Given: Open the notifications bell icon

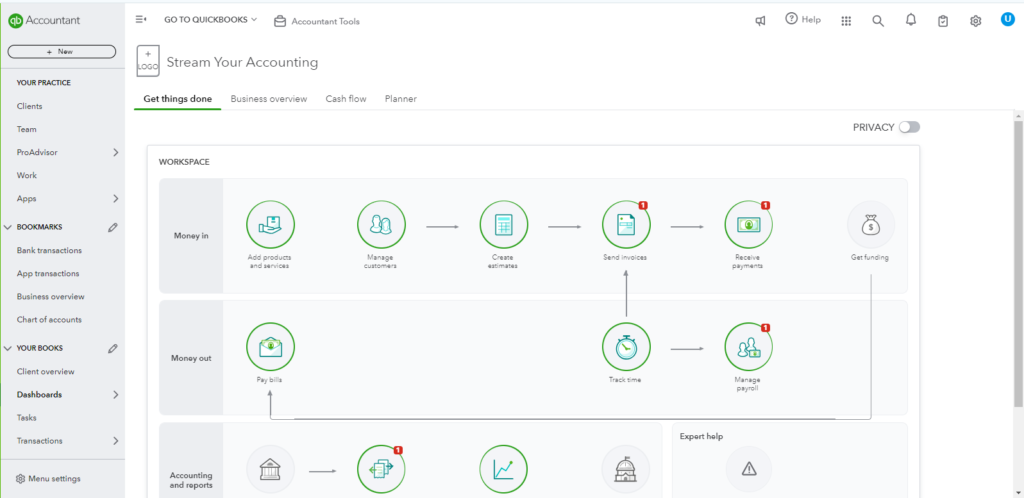Looking at the screenshot, I should [910, 20].
